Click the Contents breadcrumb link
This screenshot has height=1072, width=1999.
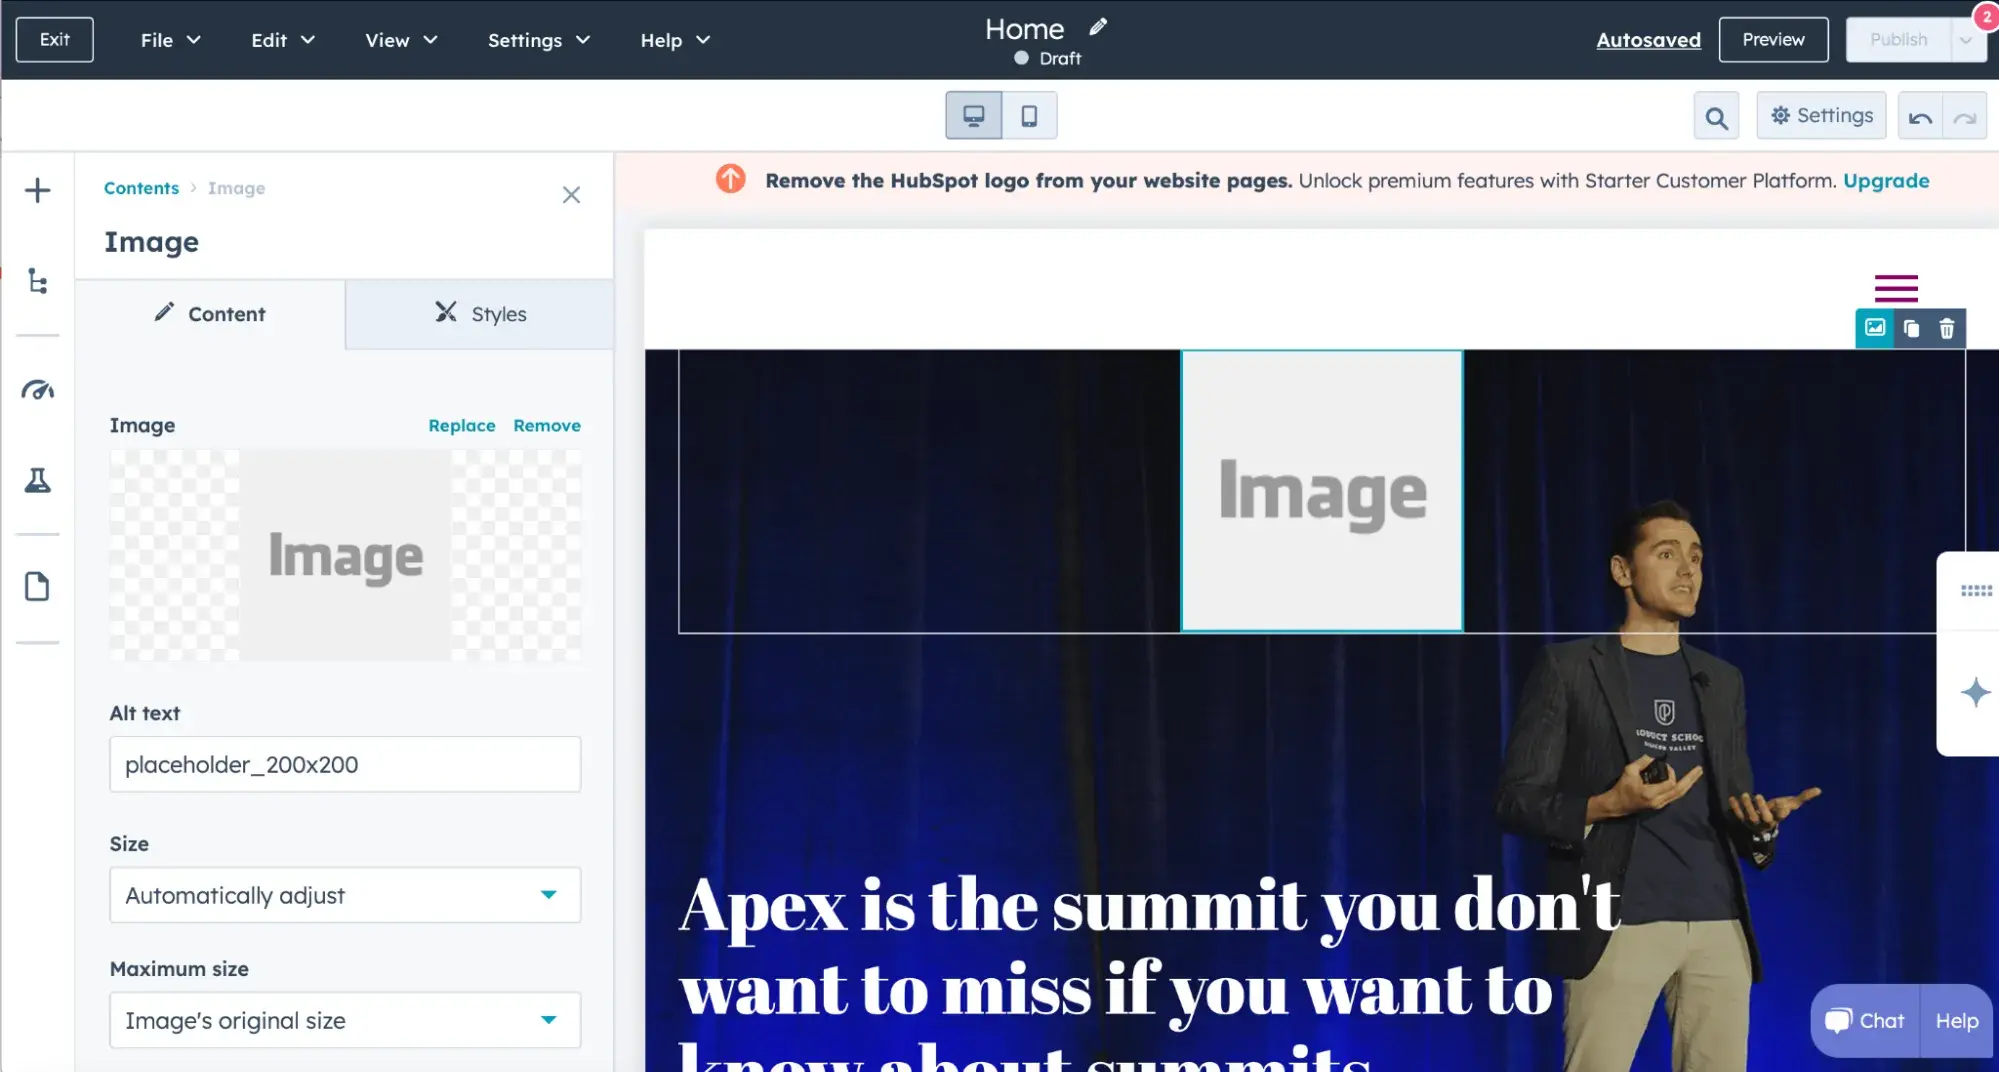[141, 188]
